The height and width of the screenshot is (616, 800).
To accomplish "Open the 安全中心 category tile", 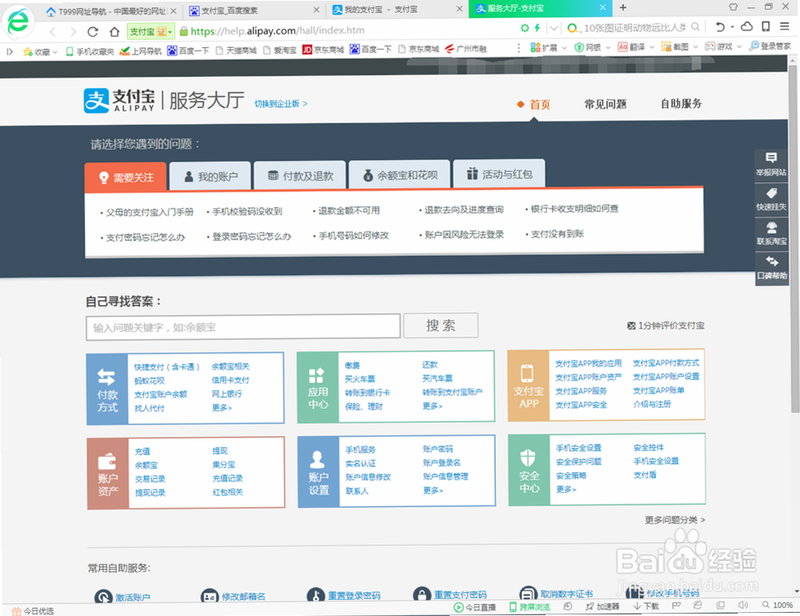I will (x=529, y=471).
